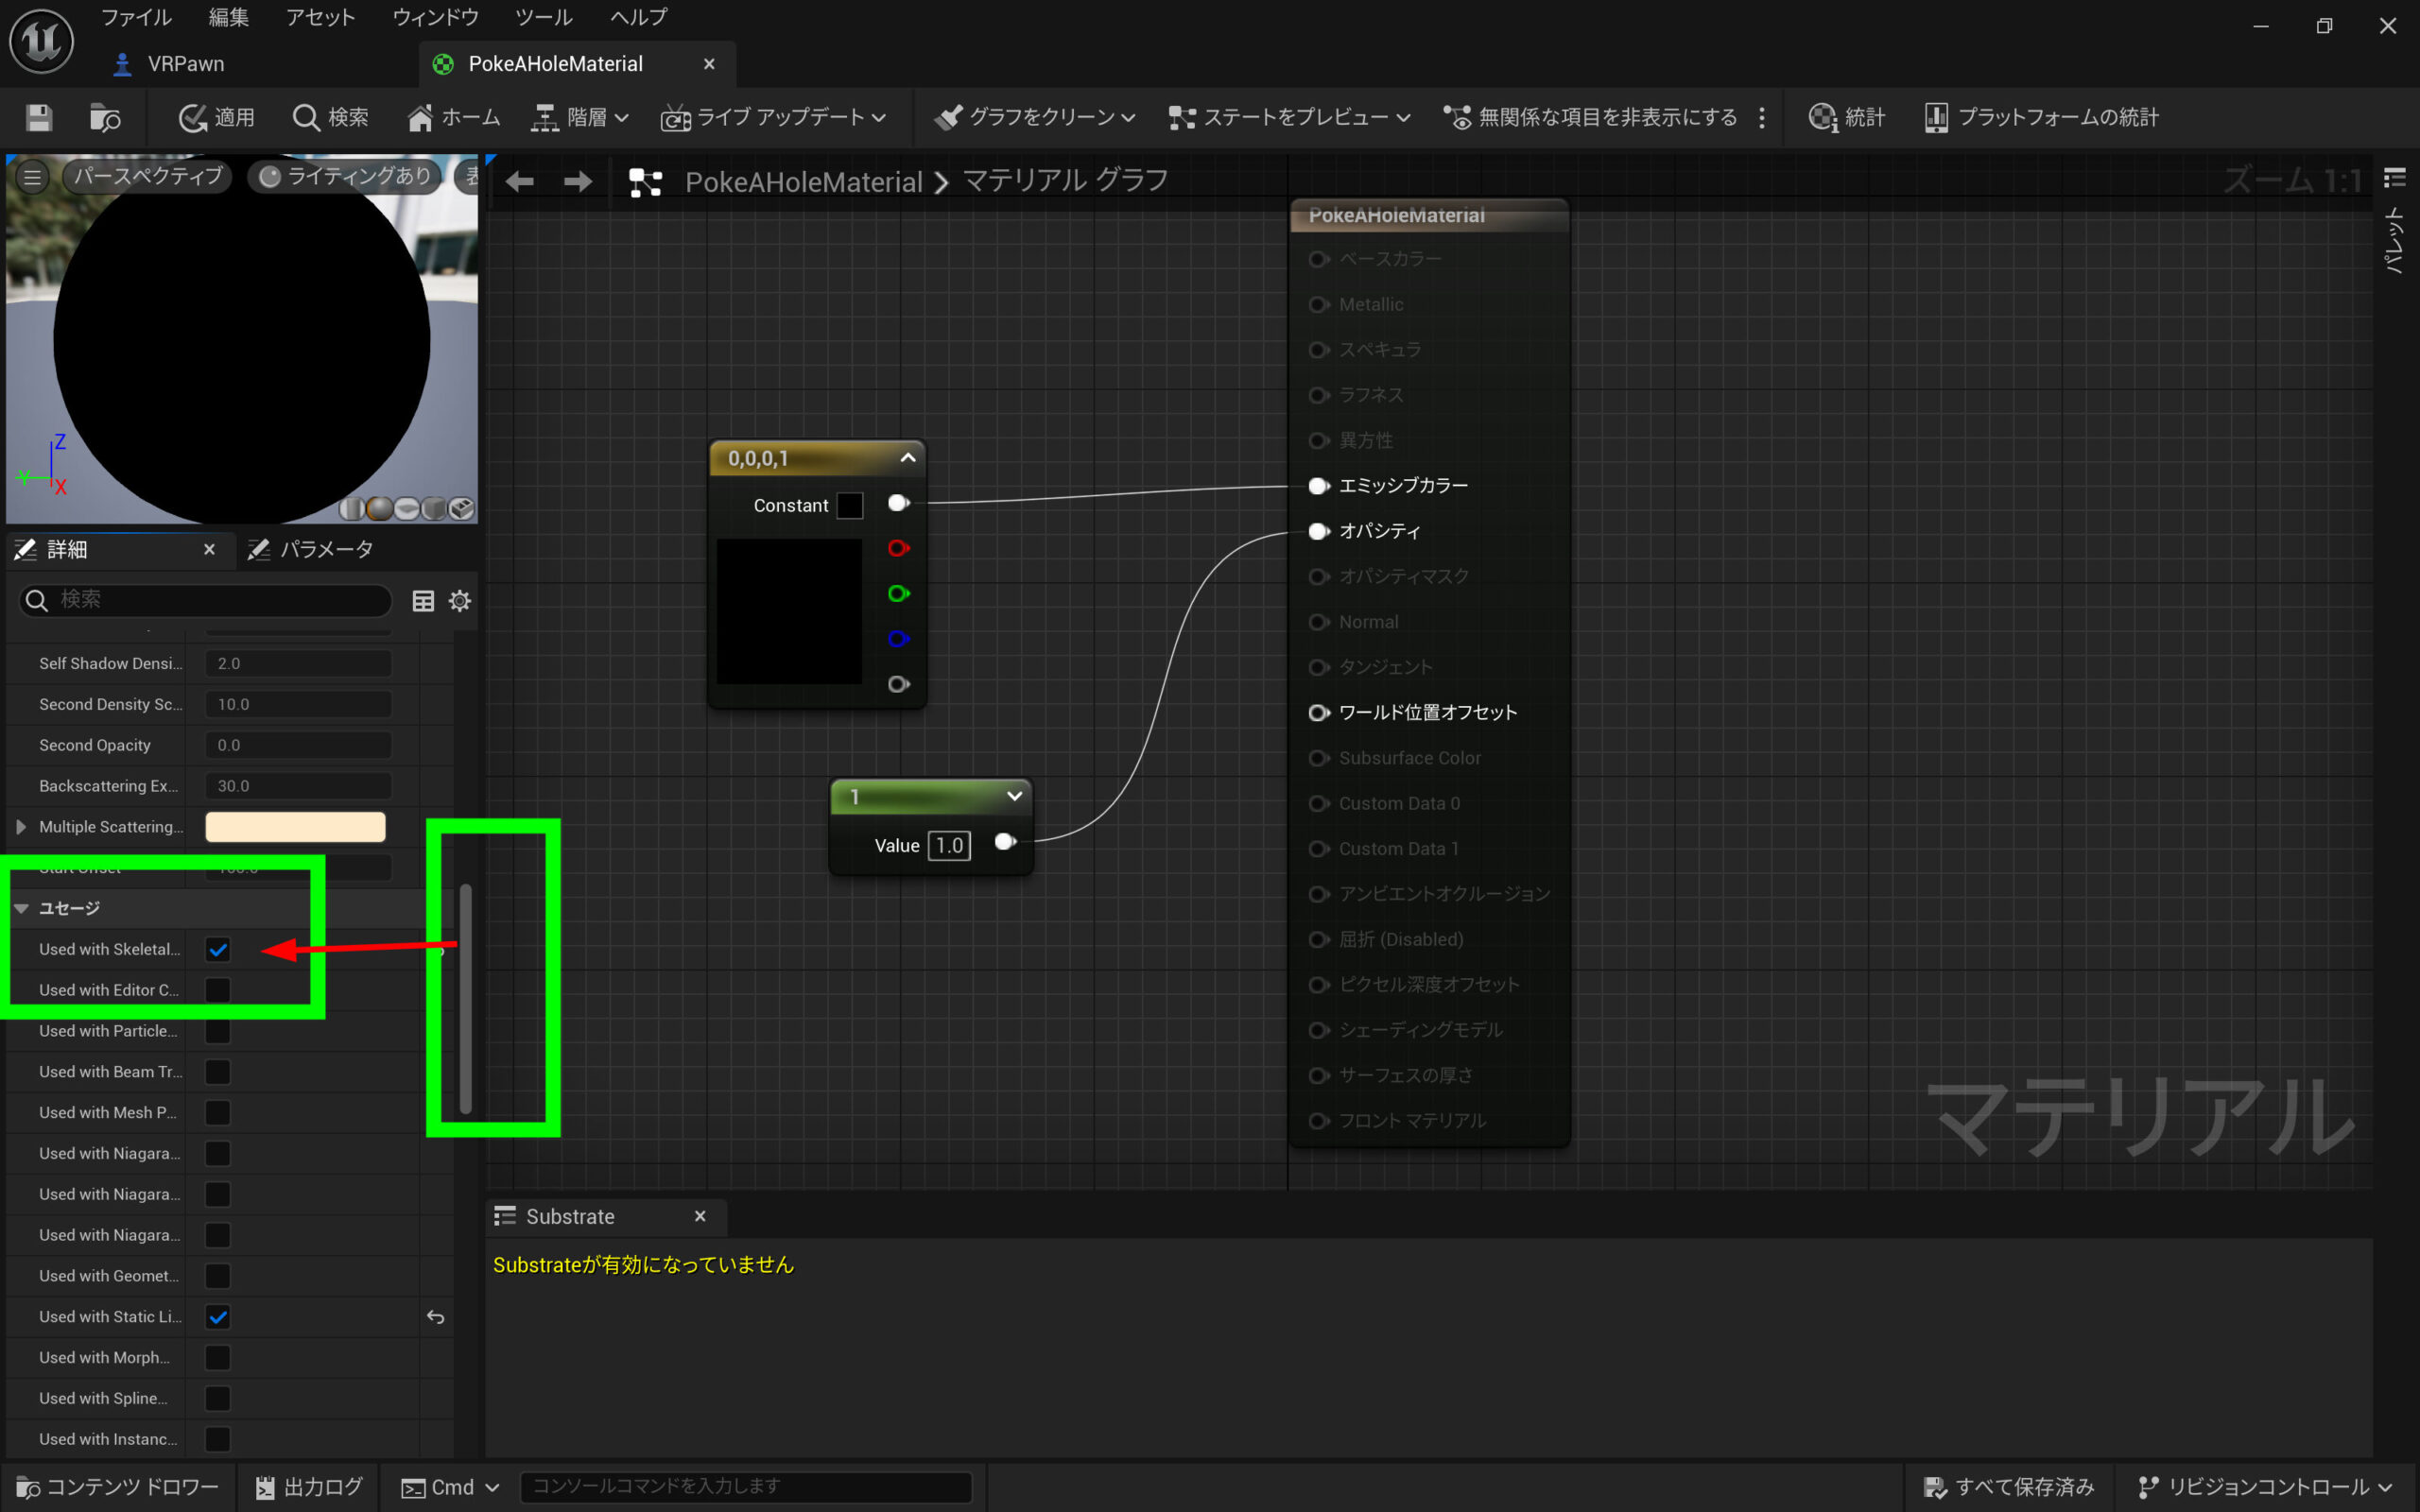This screenshot has height=1512, width=2420.
Task: Navigate back with the left arrow
Action: click(x=519, y=182)
